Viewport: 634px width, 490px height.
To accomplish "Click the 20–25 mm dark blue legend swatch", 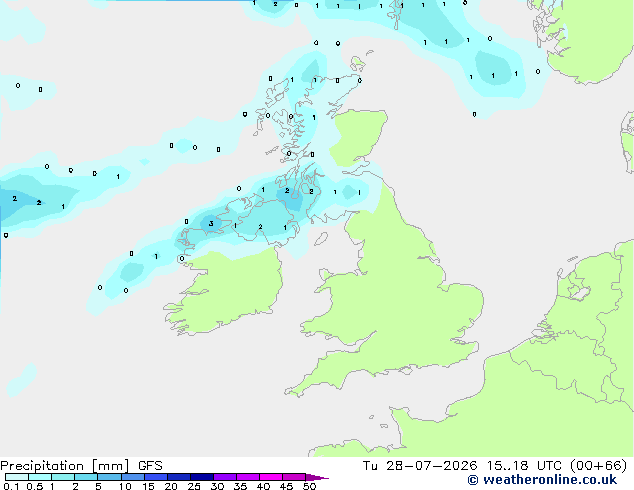I will coord(179,477).
